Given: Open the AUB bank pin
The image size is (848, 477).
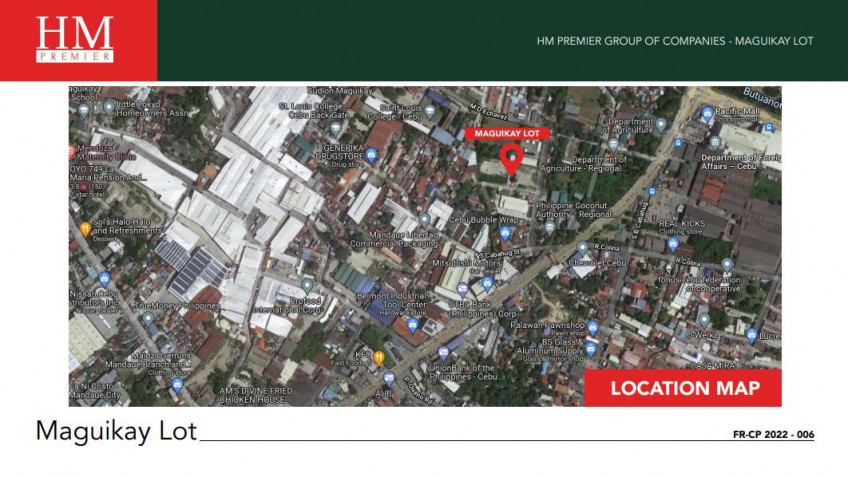Looking at the screenshot, I should (389, 379).
